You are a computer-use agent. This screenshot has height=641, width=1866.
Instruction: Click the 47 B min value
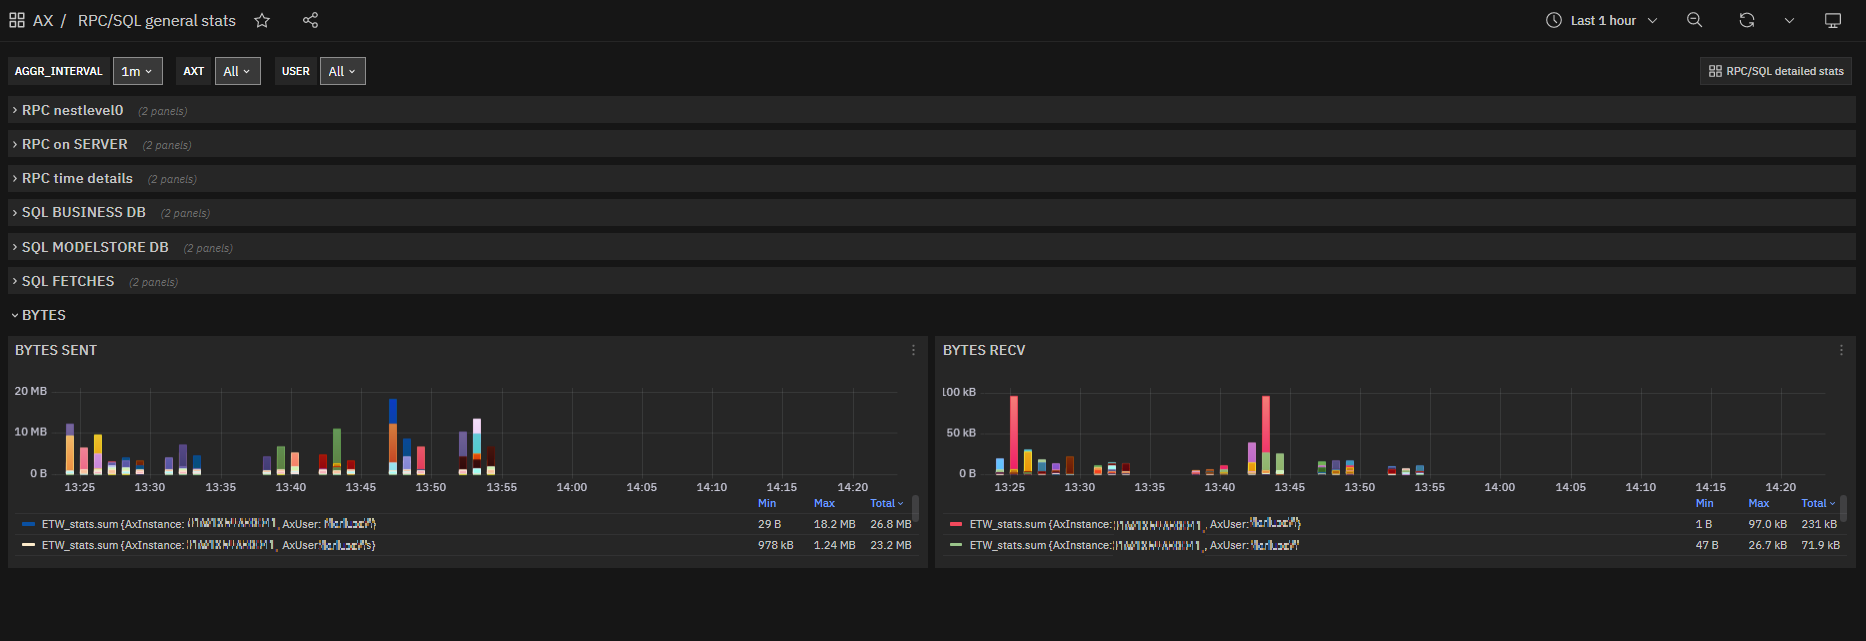1707,545
